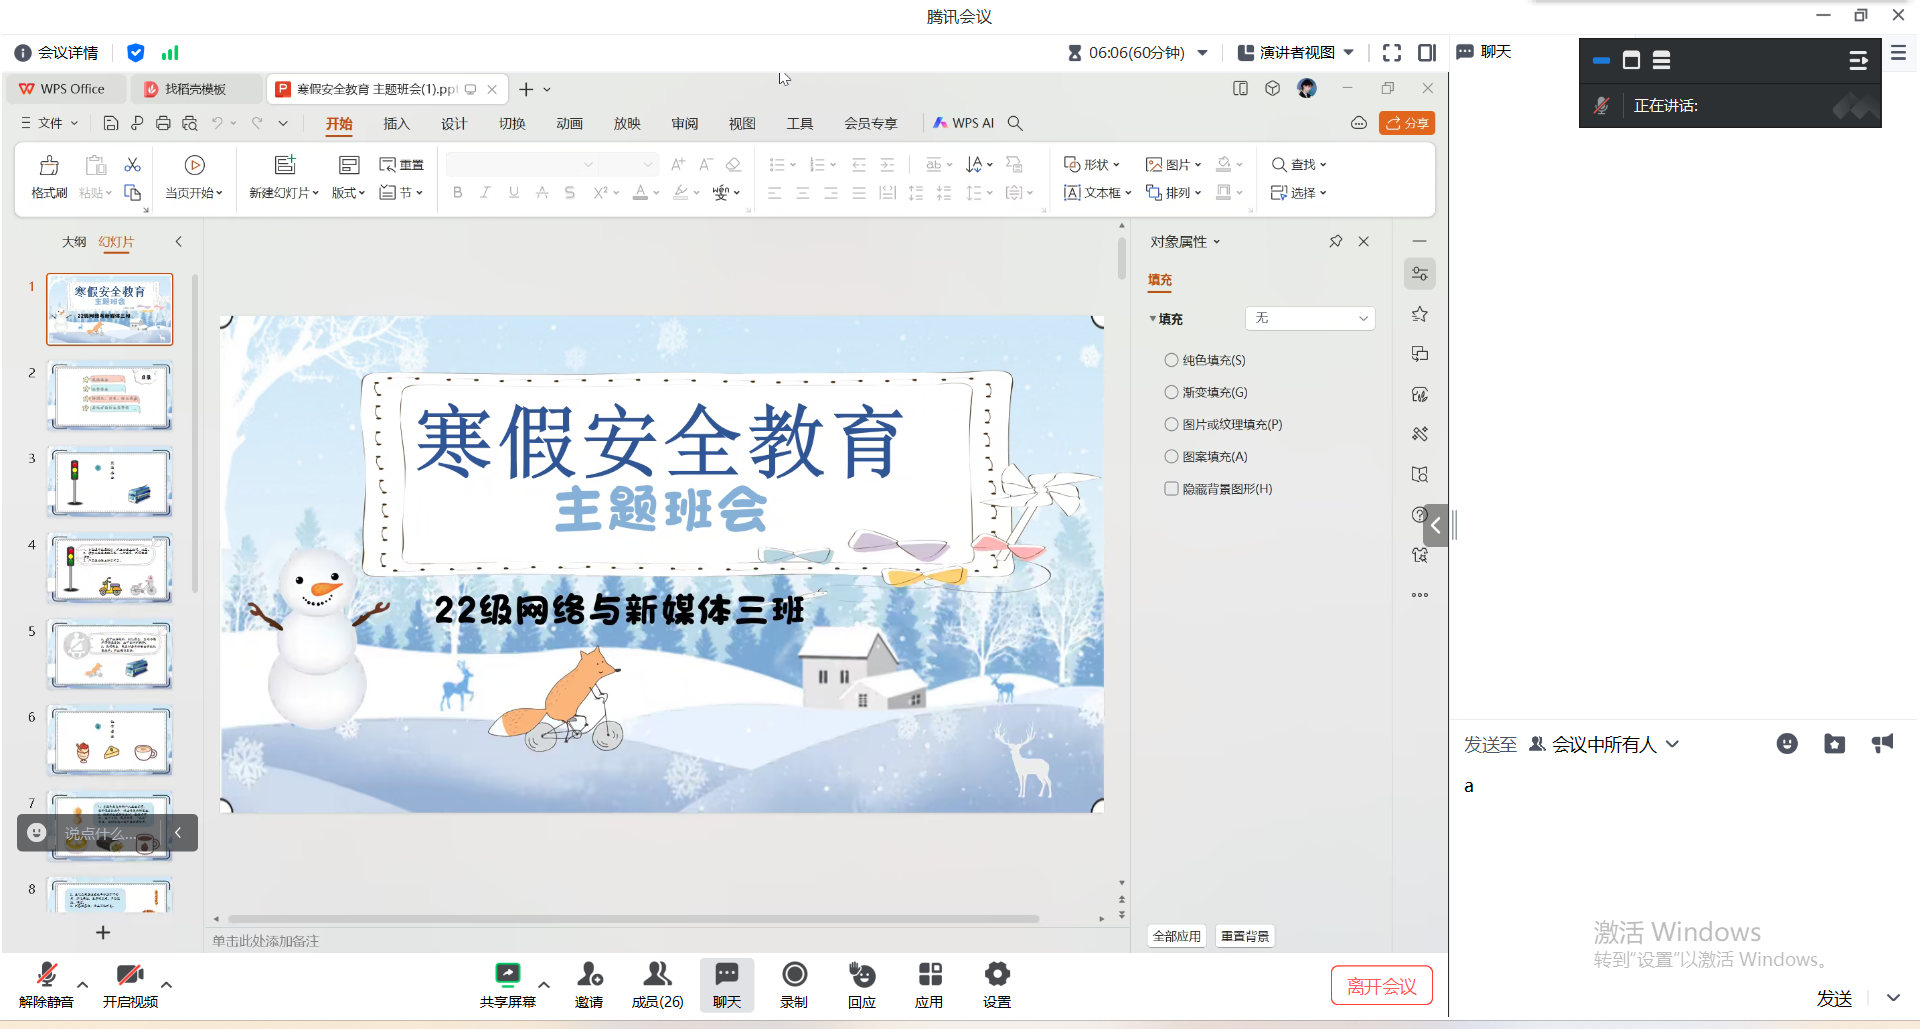Switch to the Outline (大纲) tab

point(74,242)
